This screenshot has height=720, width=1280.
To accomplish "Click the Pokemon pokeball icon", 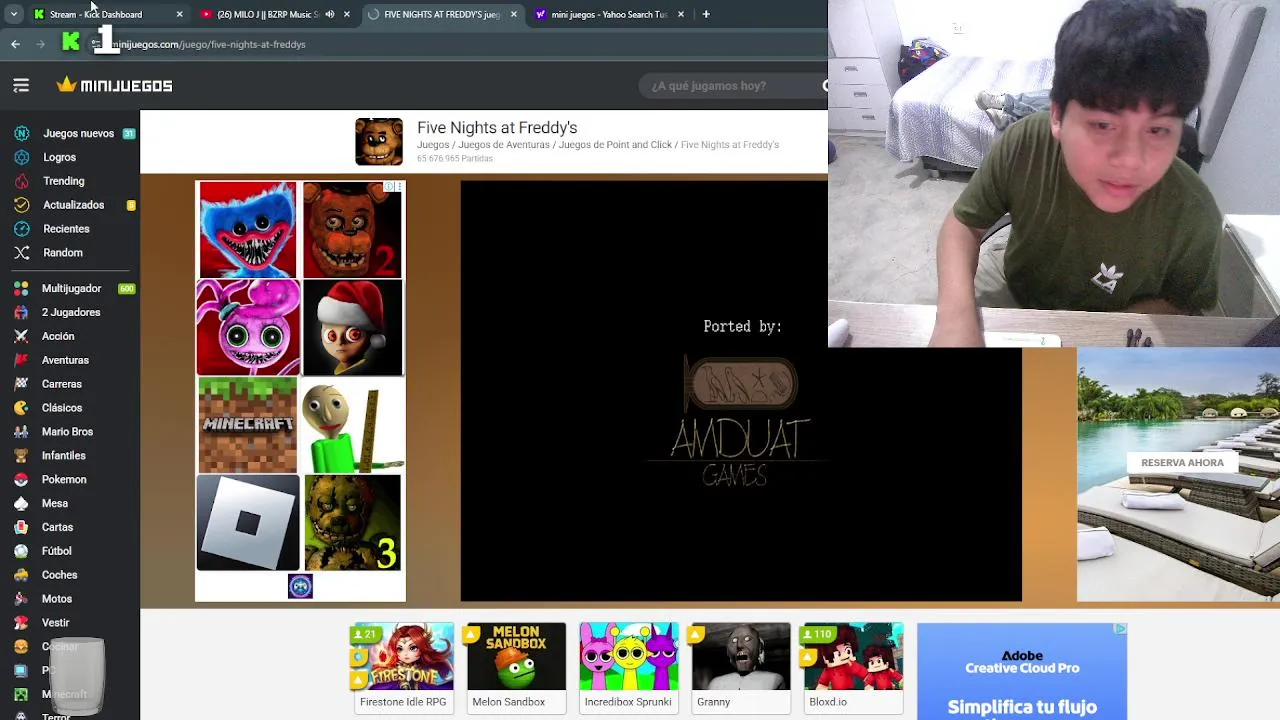I will pos(21,480).
